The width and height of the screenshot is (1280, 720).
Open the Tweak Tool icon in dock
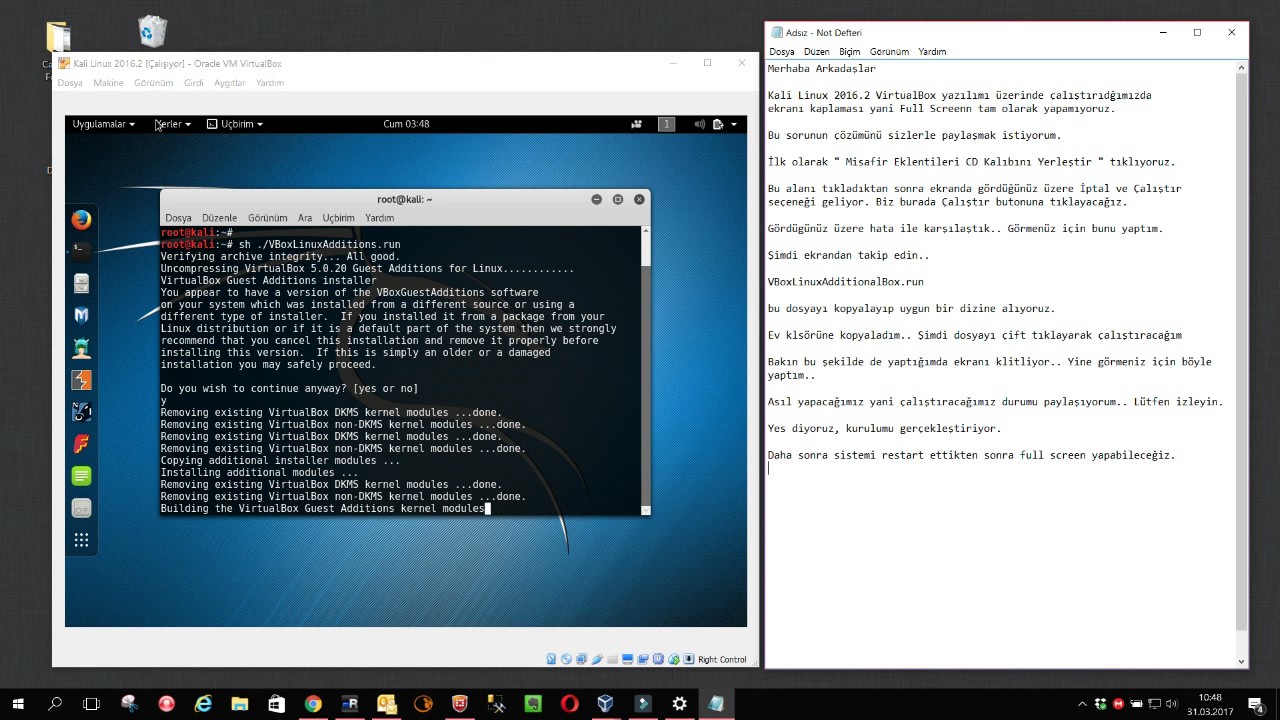[82, 508]
